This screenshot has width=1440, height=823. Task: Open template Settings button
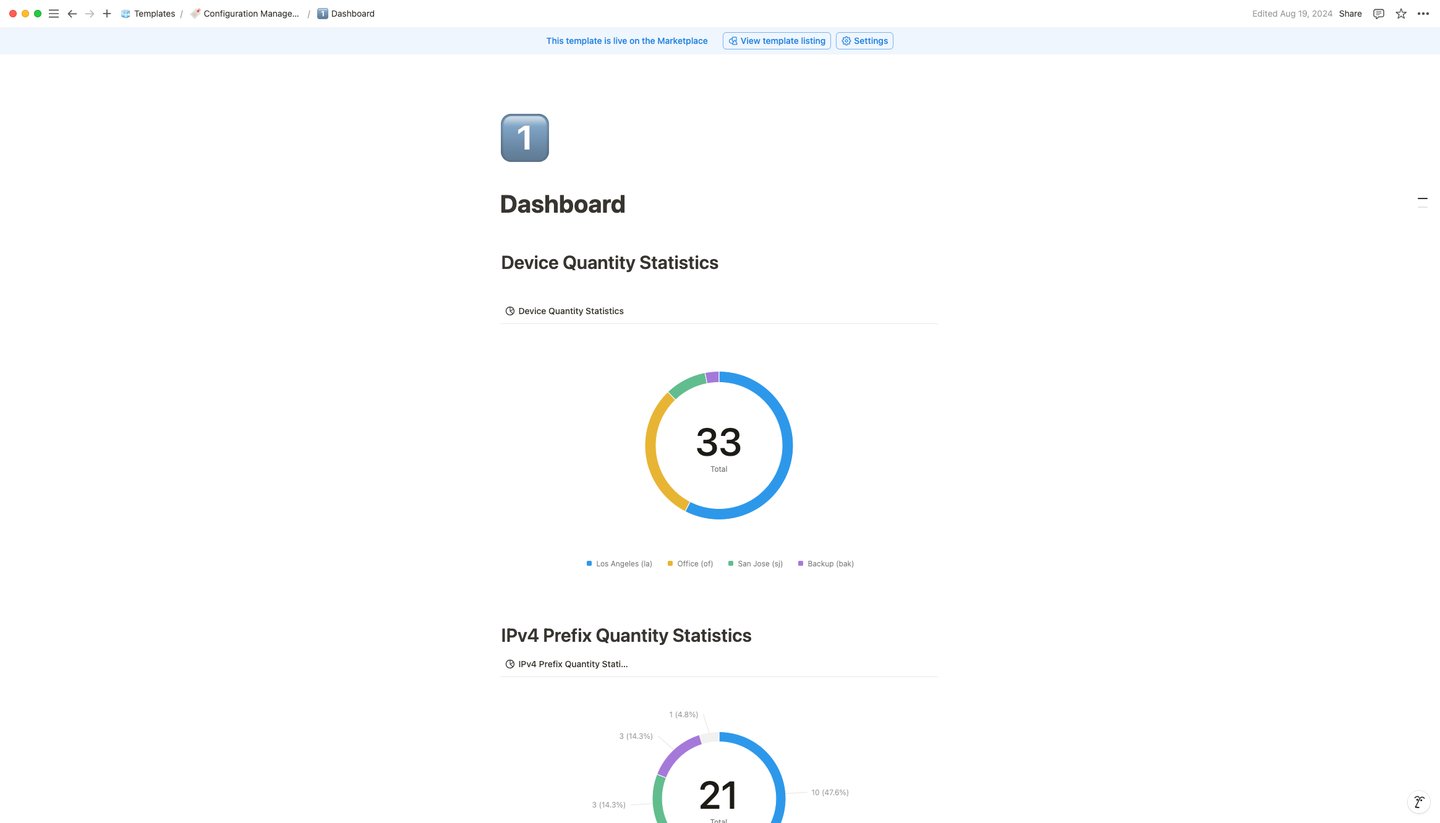864,41
